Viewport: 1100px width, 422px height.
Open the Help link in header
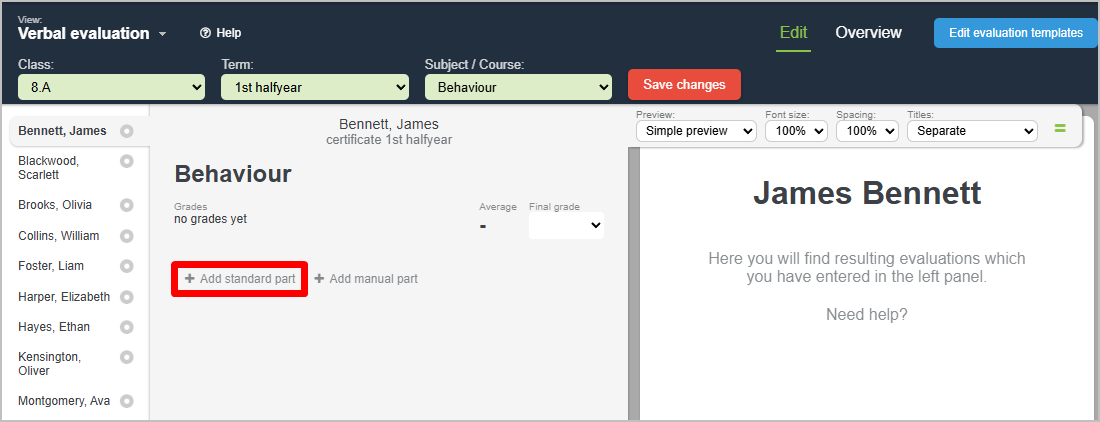[x=221, y=33]
